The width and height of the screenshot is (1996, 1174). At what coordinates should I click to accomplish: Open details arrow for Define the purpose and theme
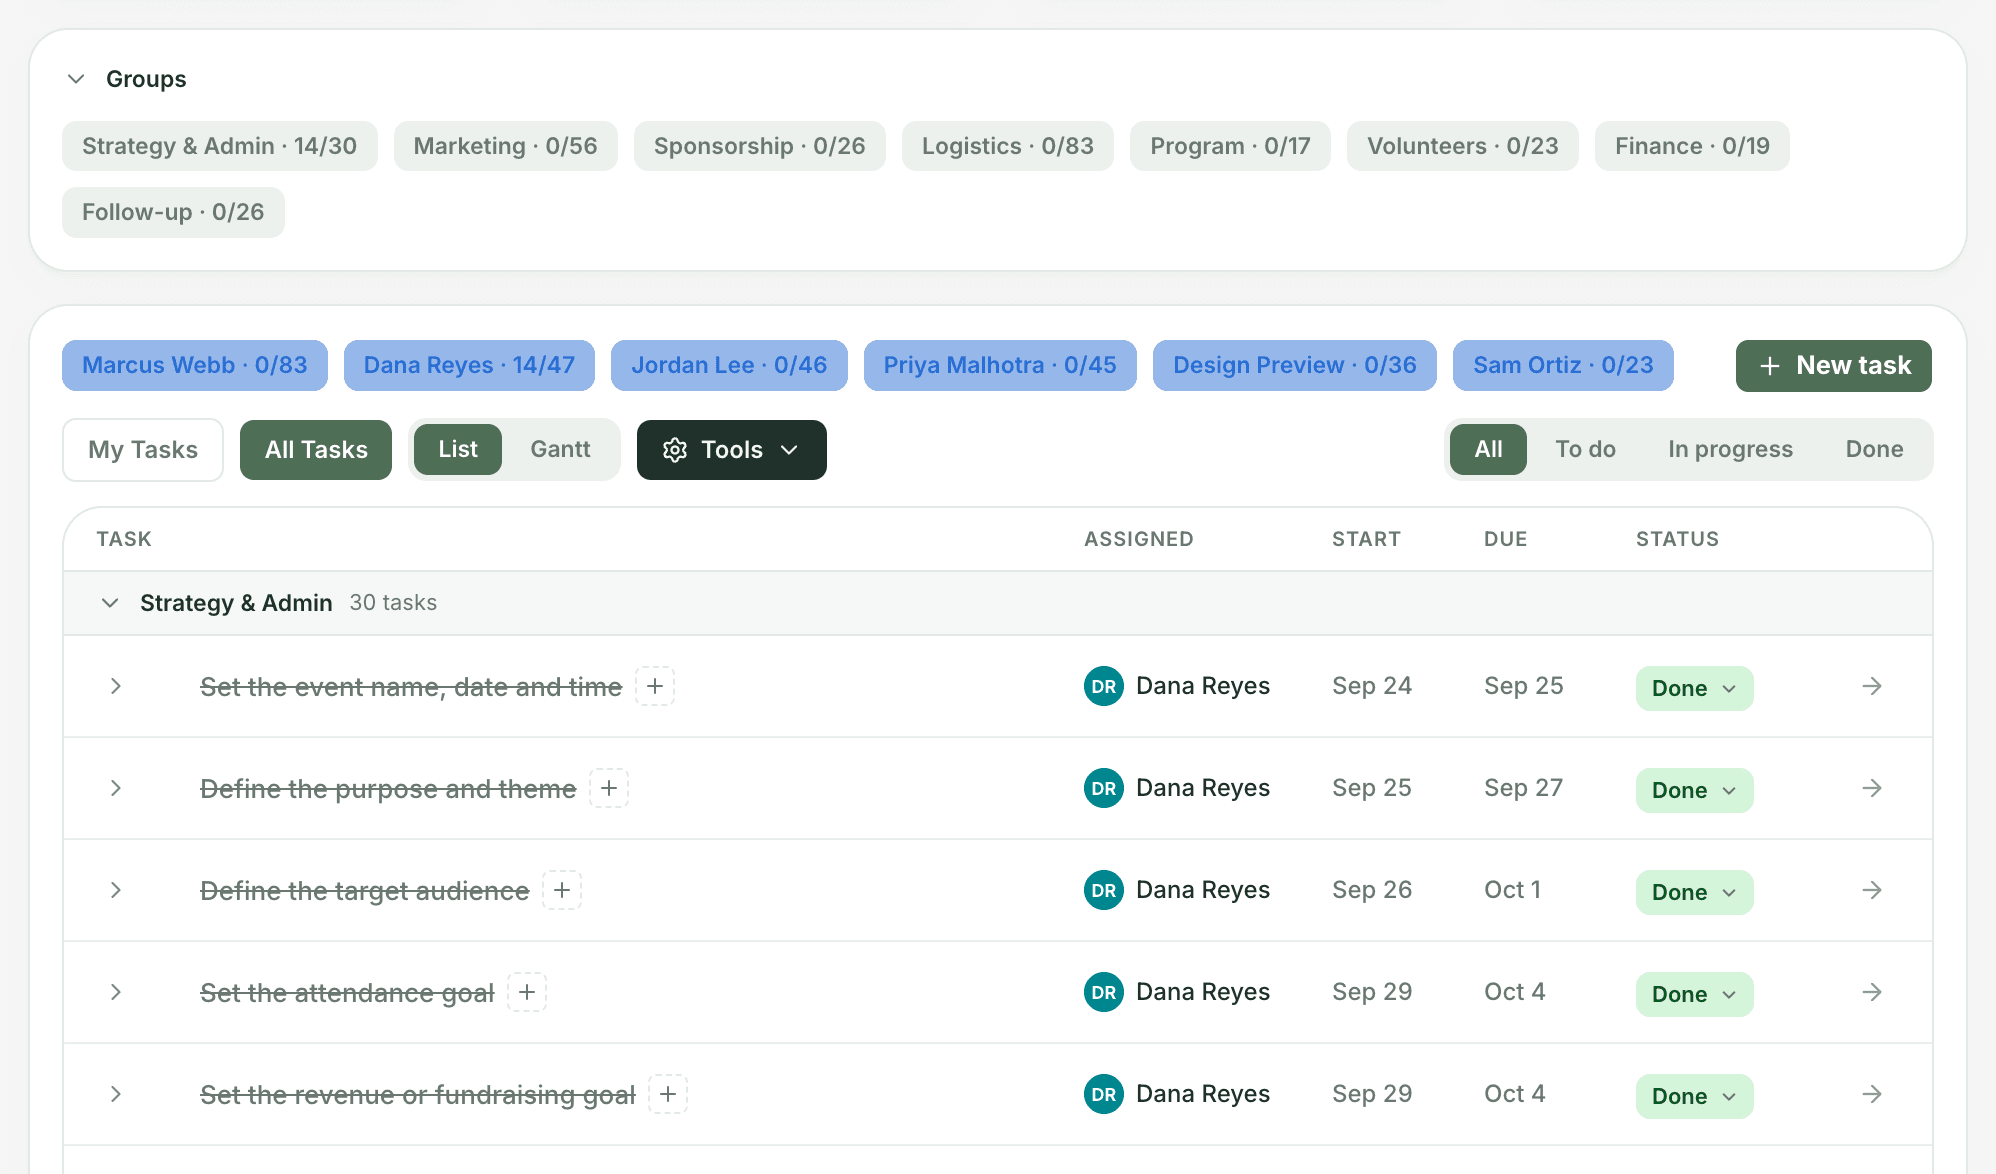[x=1872, y=788]
